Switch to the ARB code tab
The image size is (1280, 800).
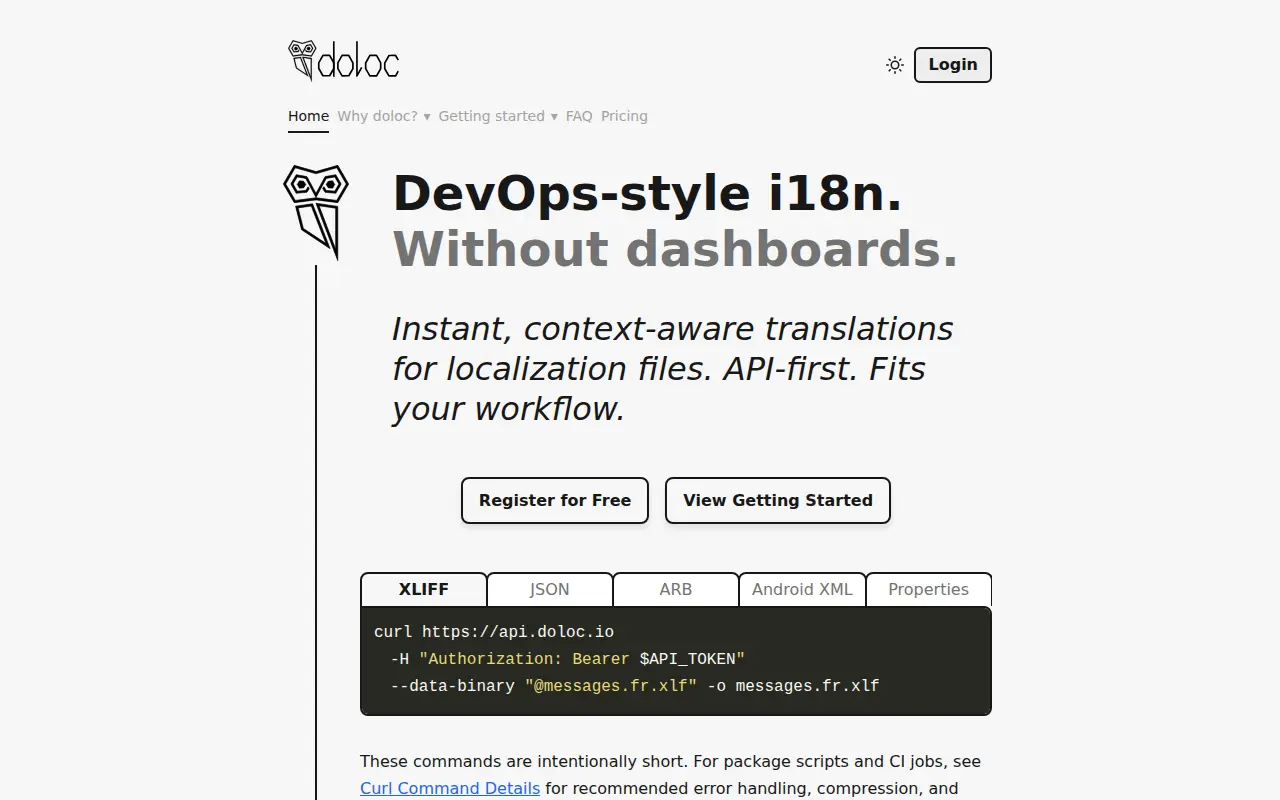pos(676,589)
